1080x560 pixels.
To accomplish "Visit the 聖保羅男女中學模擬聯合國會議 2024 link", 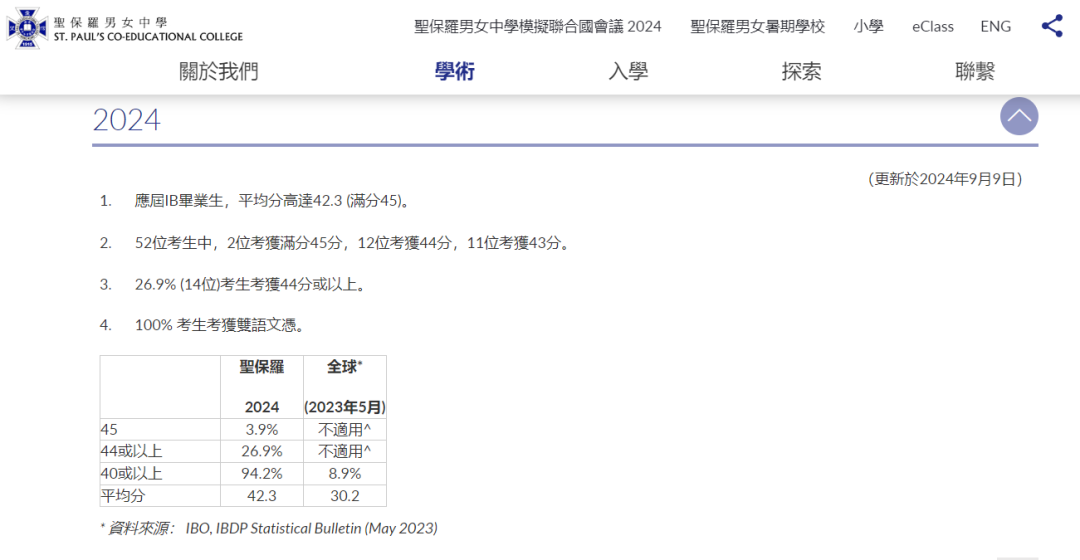I will point(538,27).
